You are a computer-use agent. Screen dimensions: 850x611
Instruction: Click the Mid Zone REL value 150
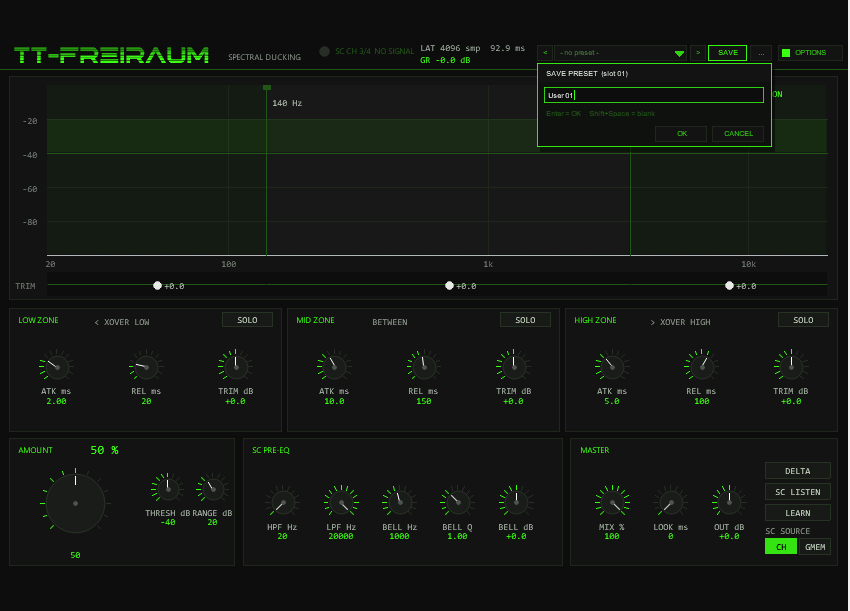pos(424,401)
